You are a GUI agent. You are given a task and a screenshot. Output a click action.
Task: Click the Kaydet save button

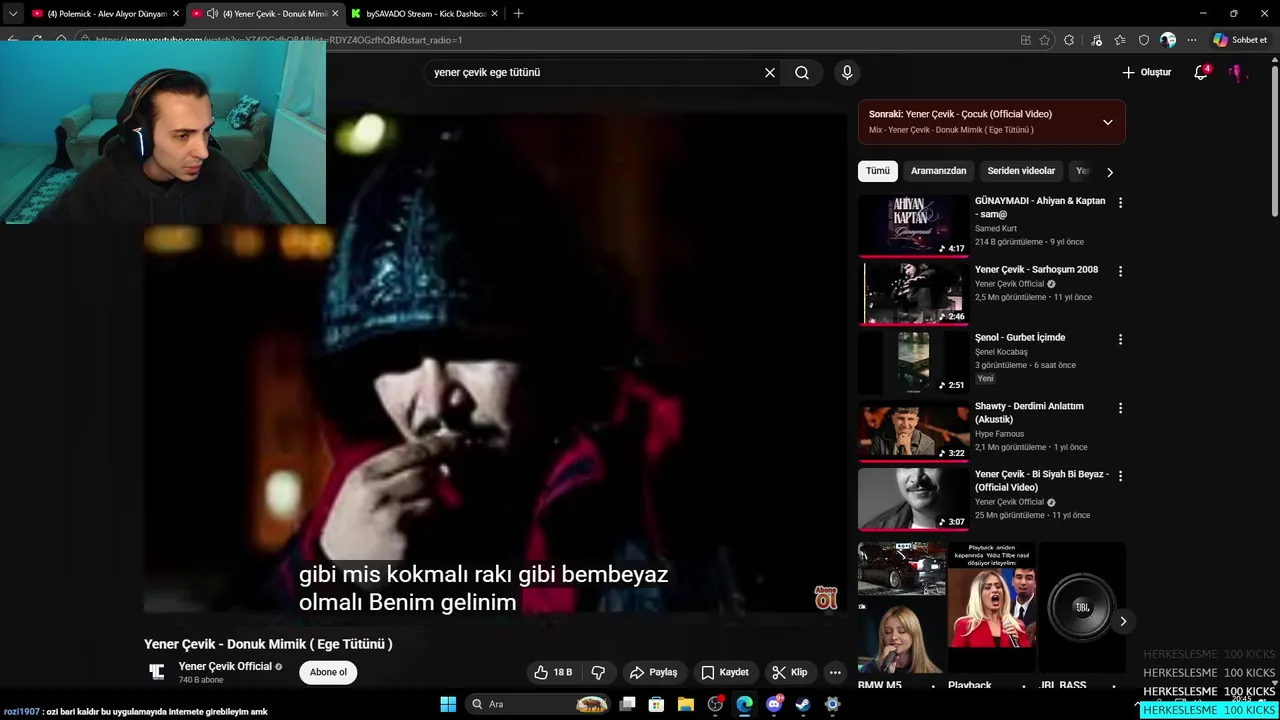point(725,672)
